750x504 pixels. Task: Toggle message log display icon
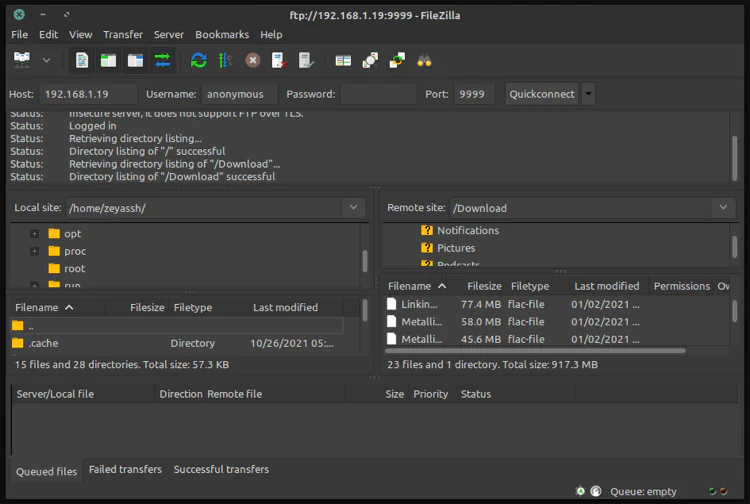82,61
